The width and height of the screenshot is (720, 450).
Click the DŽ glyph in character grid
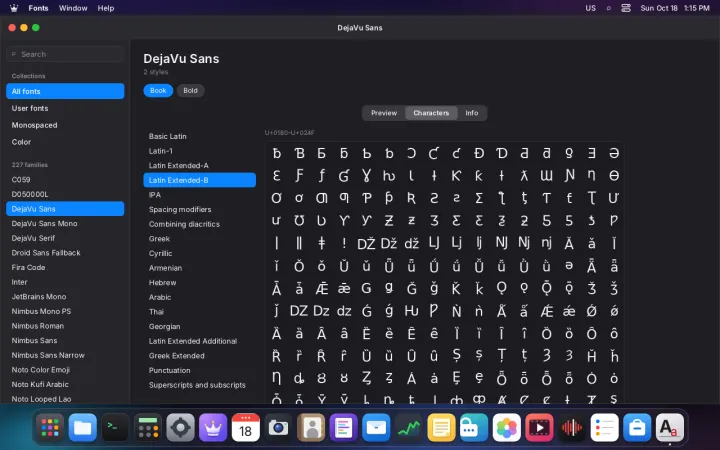(x=366, y=243)
